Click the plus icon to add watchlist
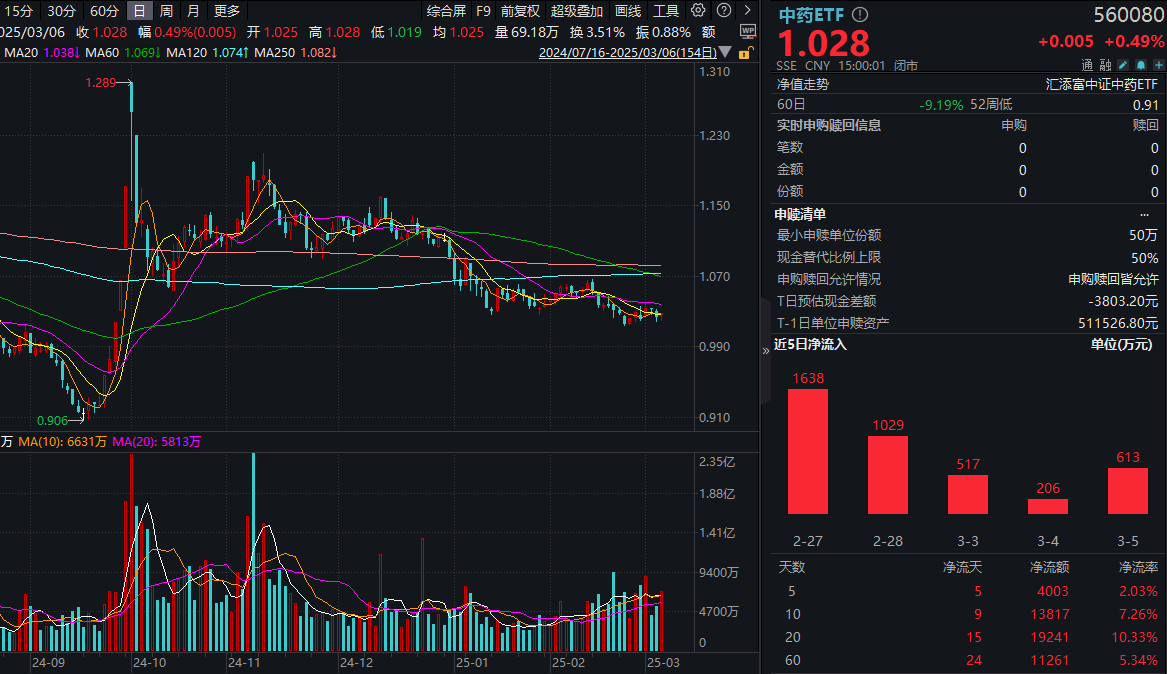Image resolution: width=1167 pixels, height=674 pixels. pos(1161,64)
